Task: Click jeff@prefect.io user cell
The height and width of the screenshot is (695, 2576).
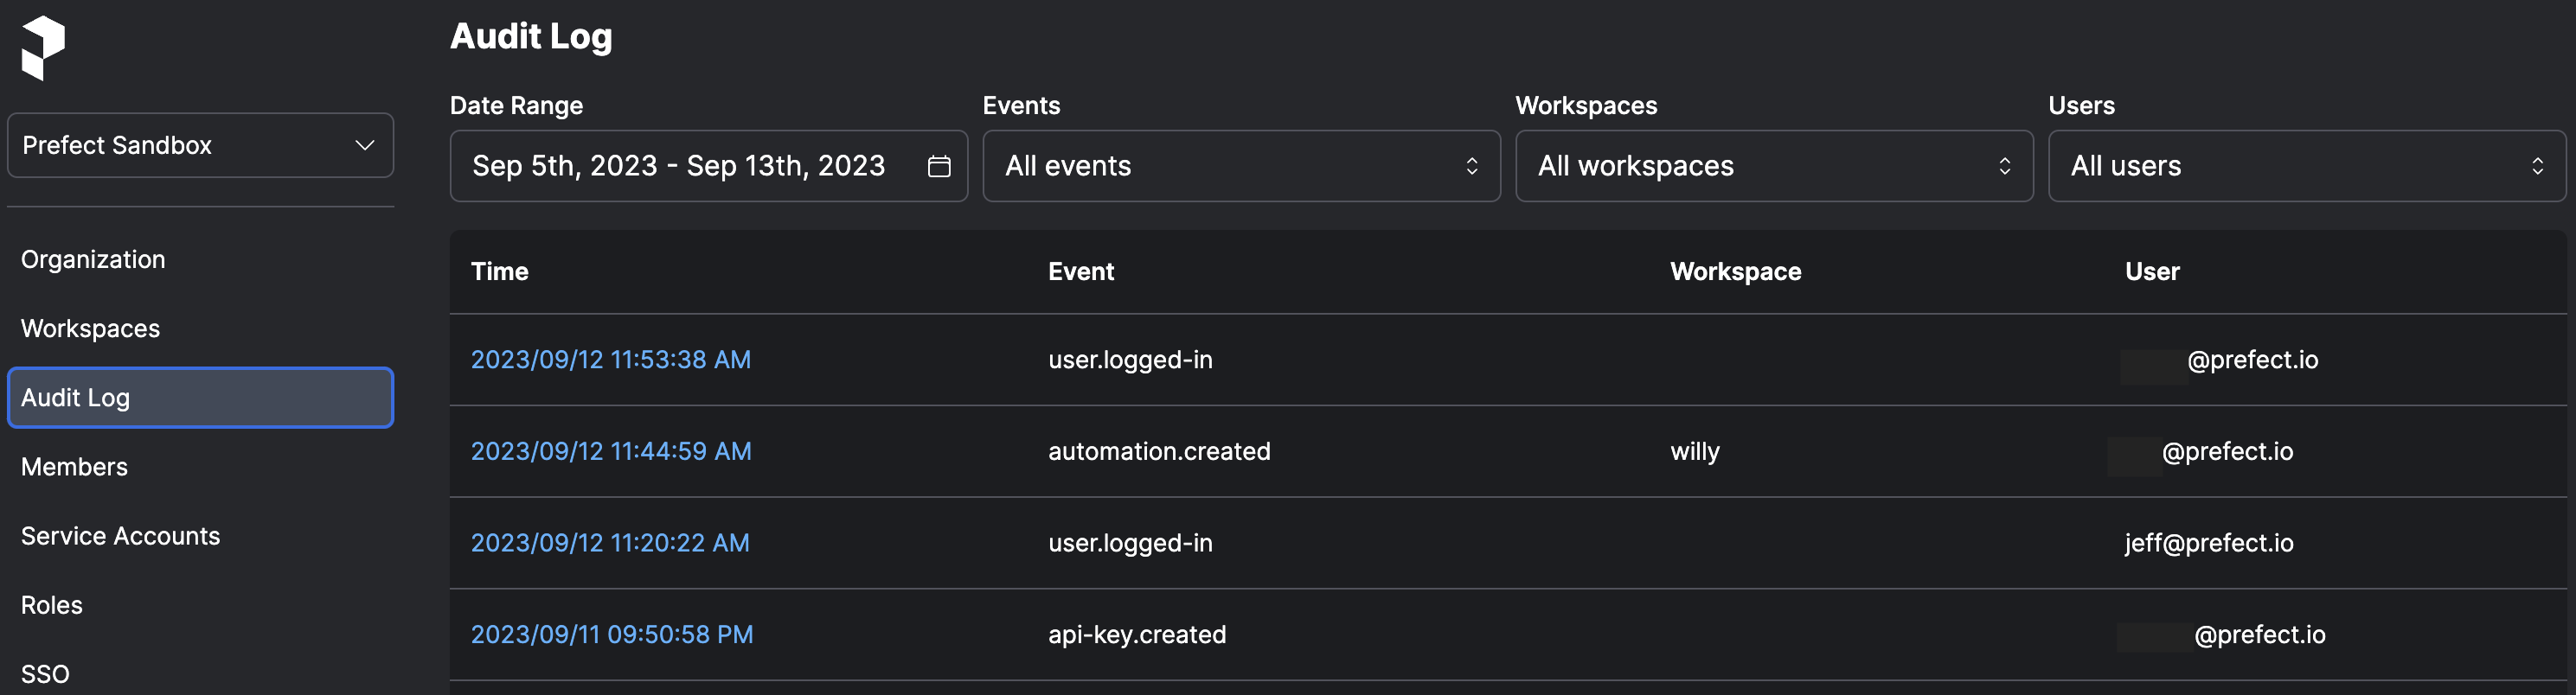Action: (x=2209, y=542)
